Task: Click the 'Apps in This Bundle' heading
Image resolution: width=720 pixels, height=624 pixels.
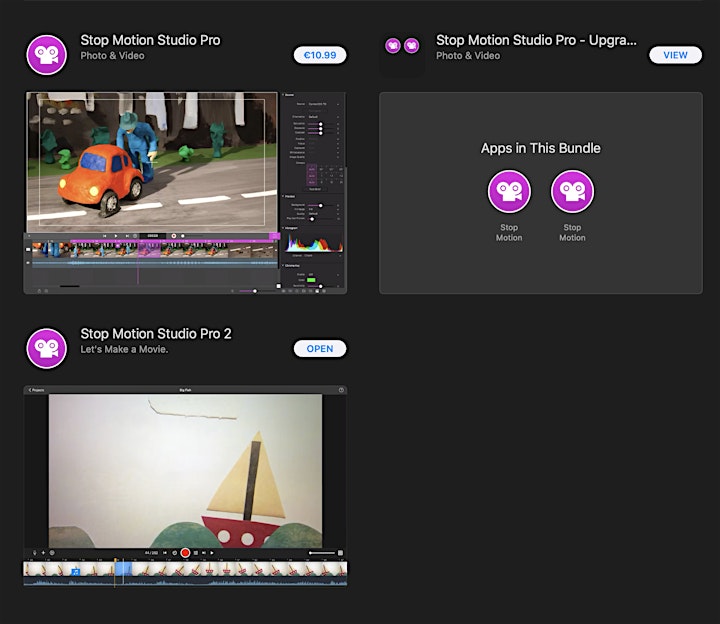Action: coord(540,148)
